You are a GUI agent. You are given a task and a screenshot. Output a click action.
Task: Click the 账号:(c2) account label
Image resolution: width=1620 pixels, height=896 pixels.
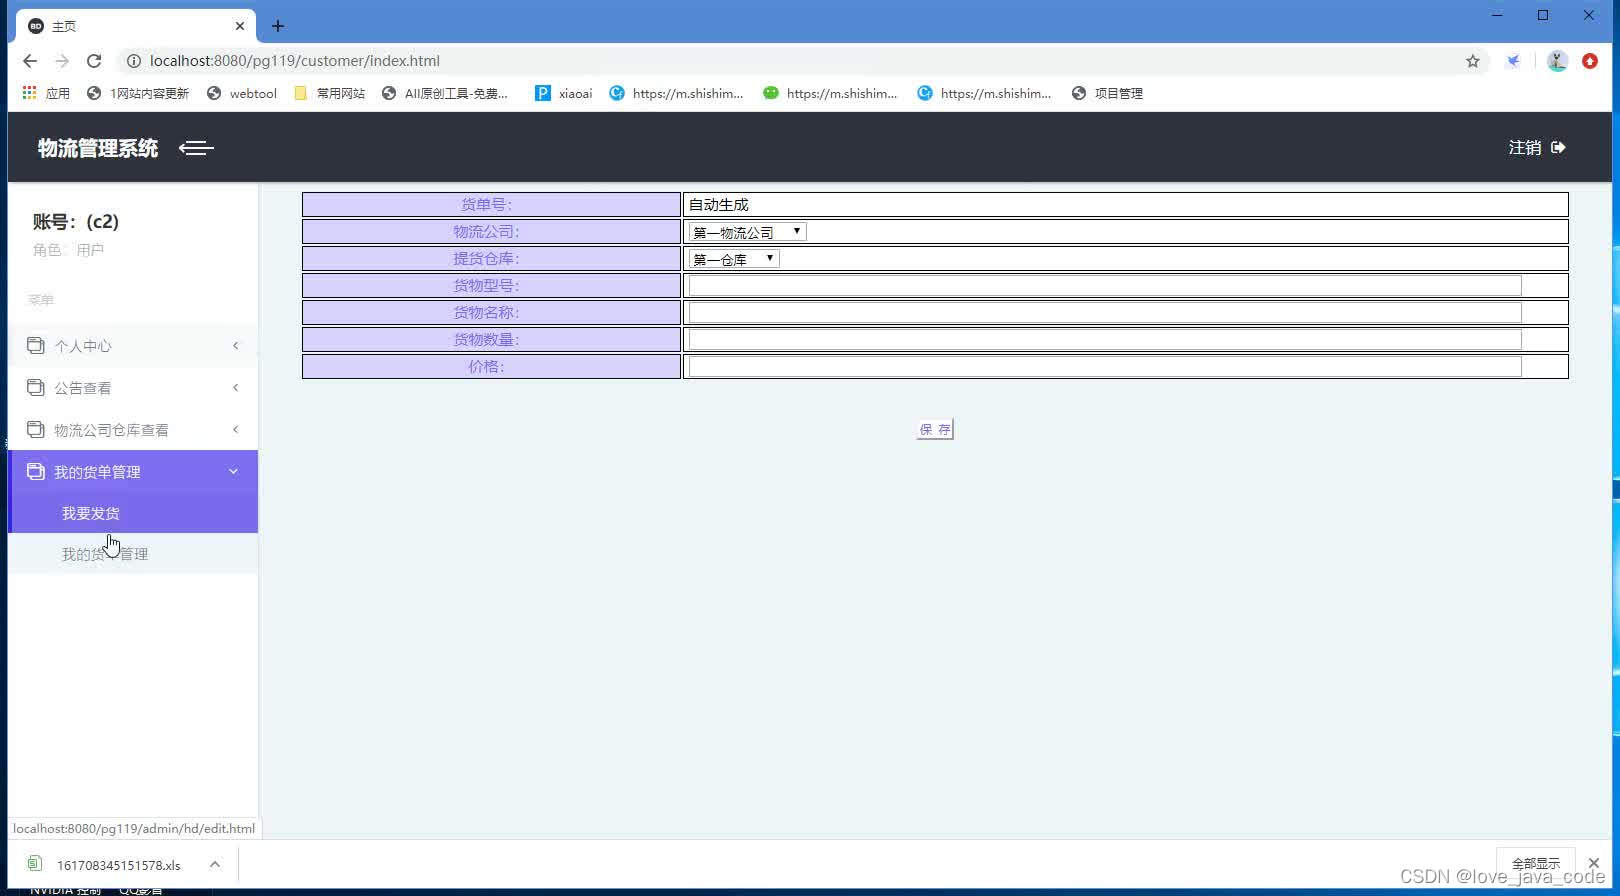click(76, 222)
